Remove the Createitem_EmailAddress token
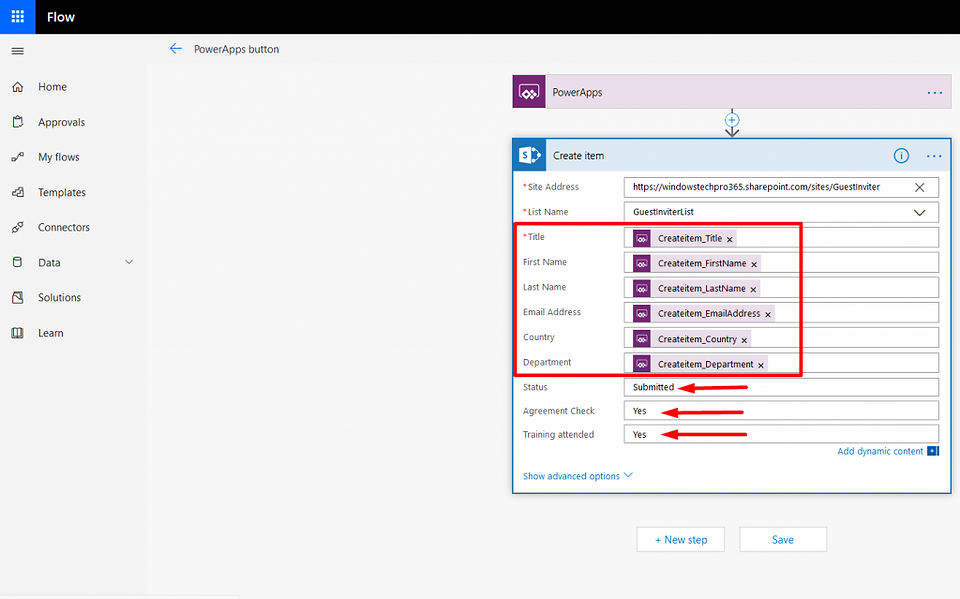Viewport: 960px width, 599px height. [768, 315]
